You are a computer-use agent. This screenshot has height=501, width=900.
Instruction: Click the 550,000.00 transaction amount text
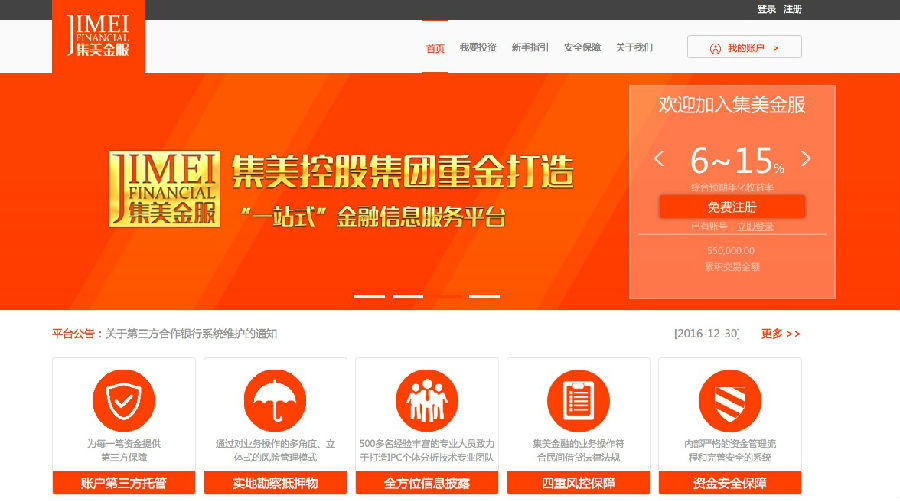pos(731,251)
